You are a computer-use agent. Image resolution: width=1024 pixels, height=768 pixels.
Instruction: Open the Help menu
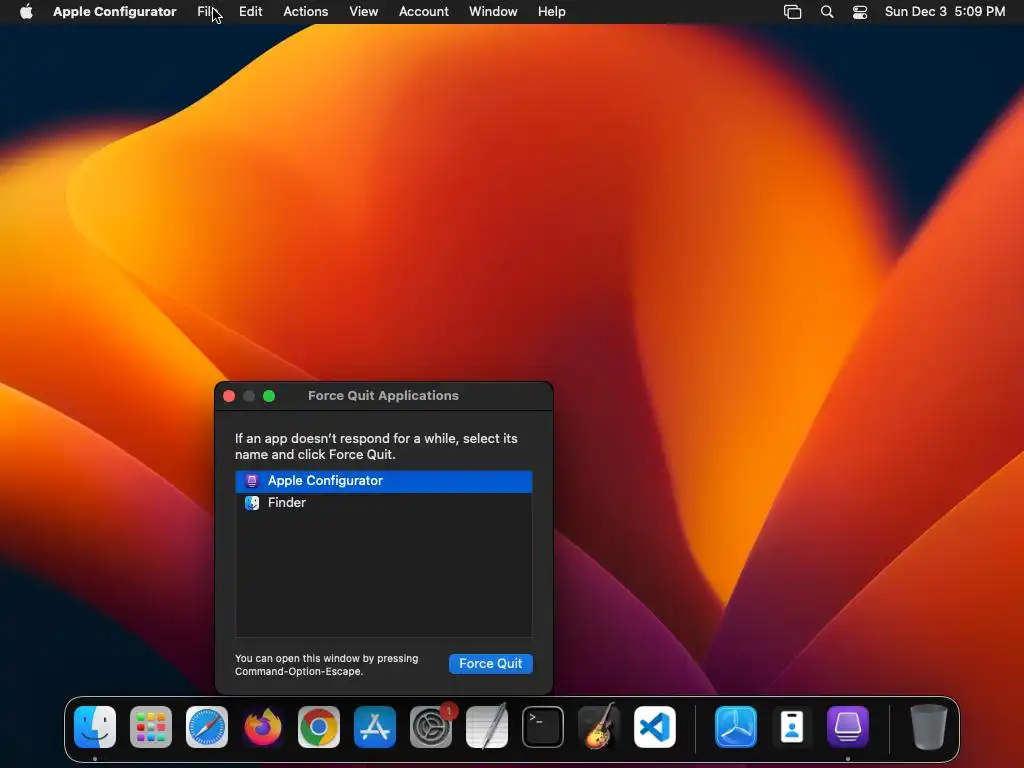click(552, 12)
